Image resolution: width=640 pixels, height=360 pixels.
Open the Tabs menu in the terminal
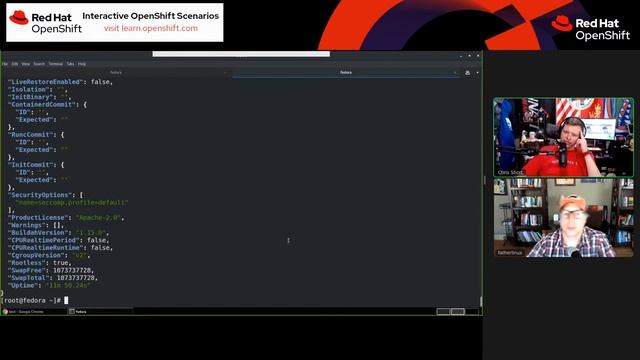tap(70, 64)
